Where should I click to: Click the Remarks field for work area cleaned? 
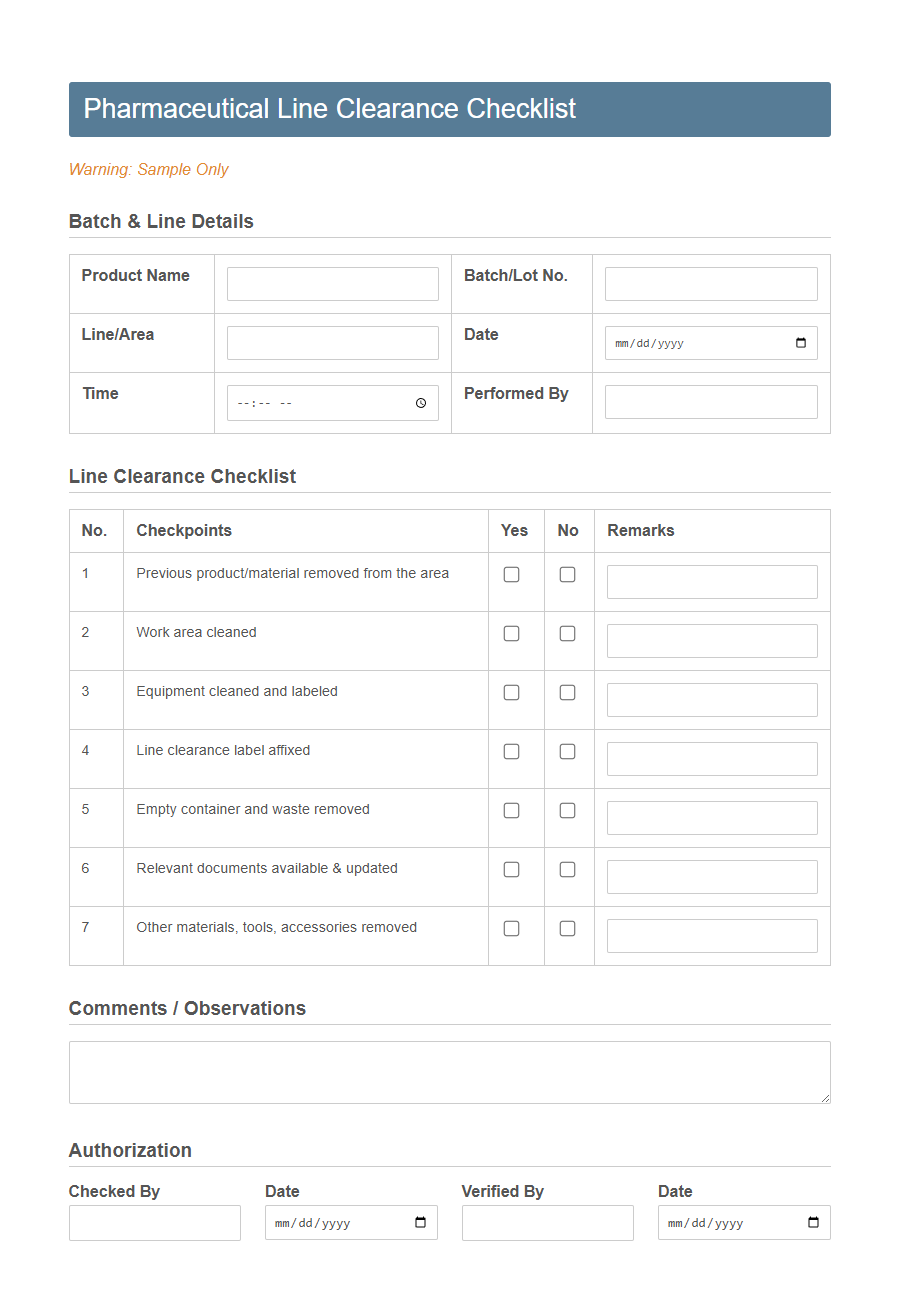tap(711, 640)
